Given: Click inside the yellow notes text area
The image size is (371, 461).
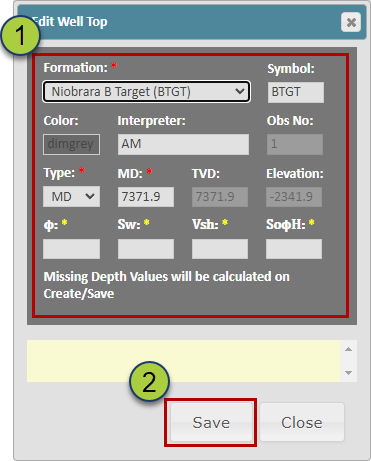Looking at the screenshot, I should [183, 361].
